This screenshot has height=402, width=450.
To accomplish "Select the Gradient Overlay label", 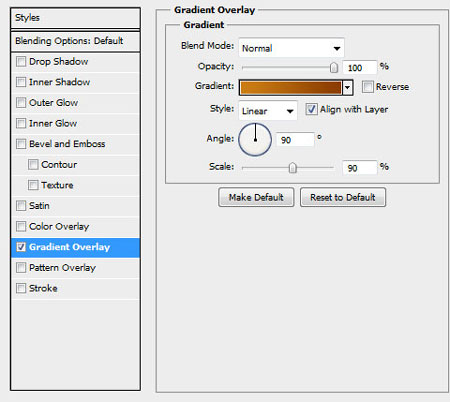I will pyautogui.click(x=70, y=247).
